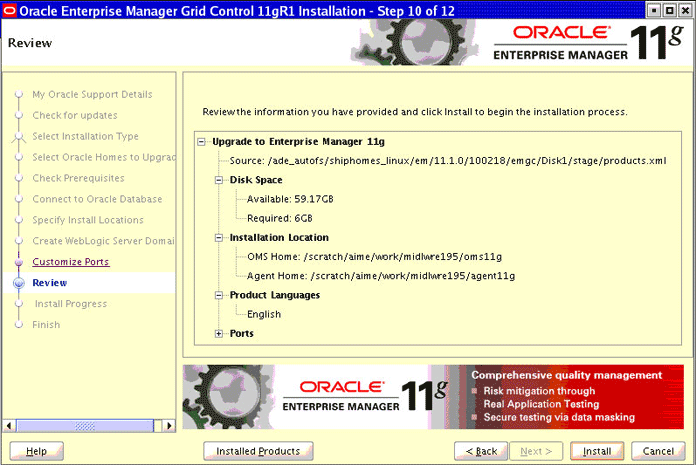
Task: Click the Install button
Action: pyautogui.click(x=597, y=451)
